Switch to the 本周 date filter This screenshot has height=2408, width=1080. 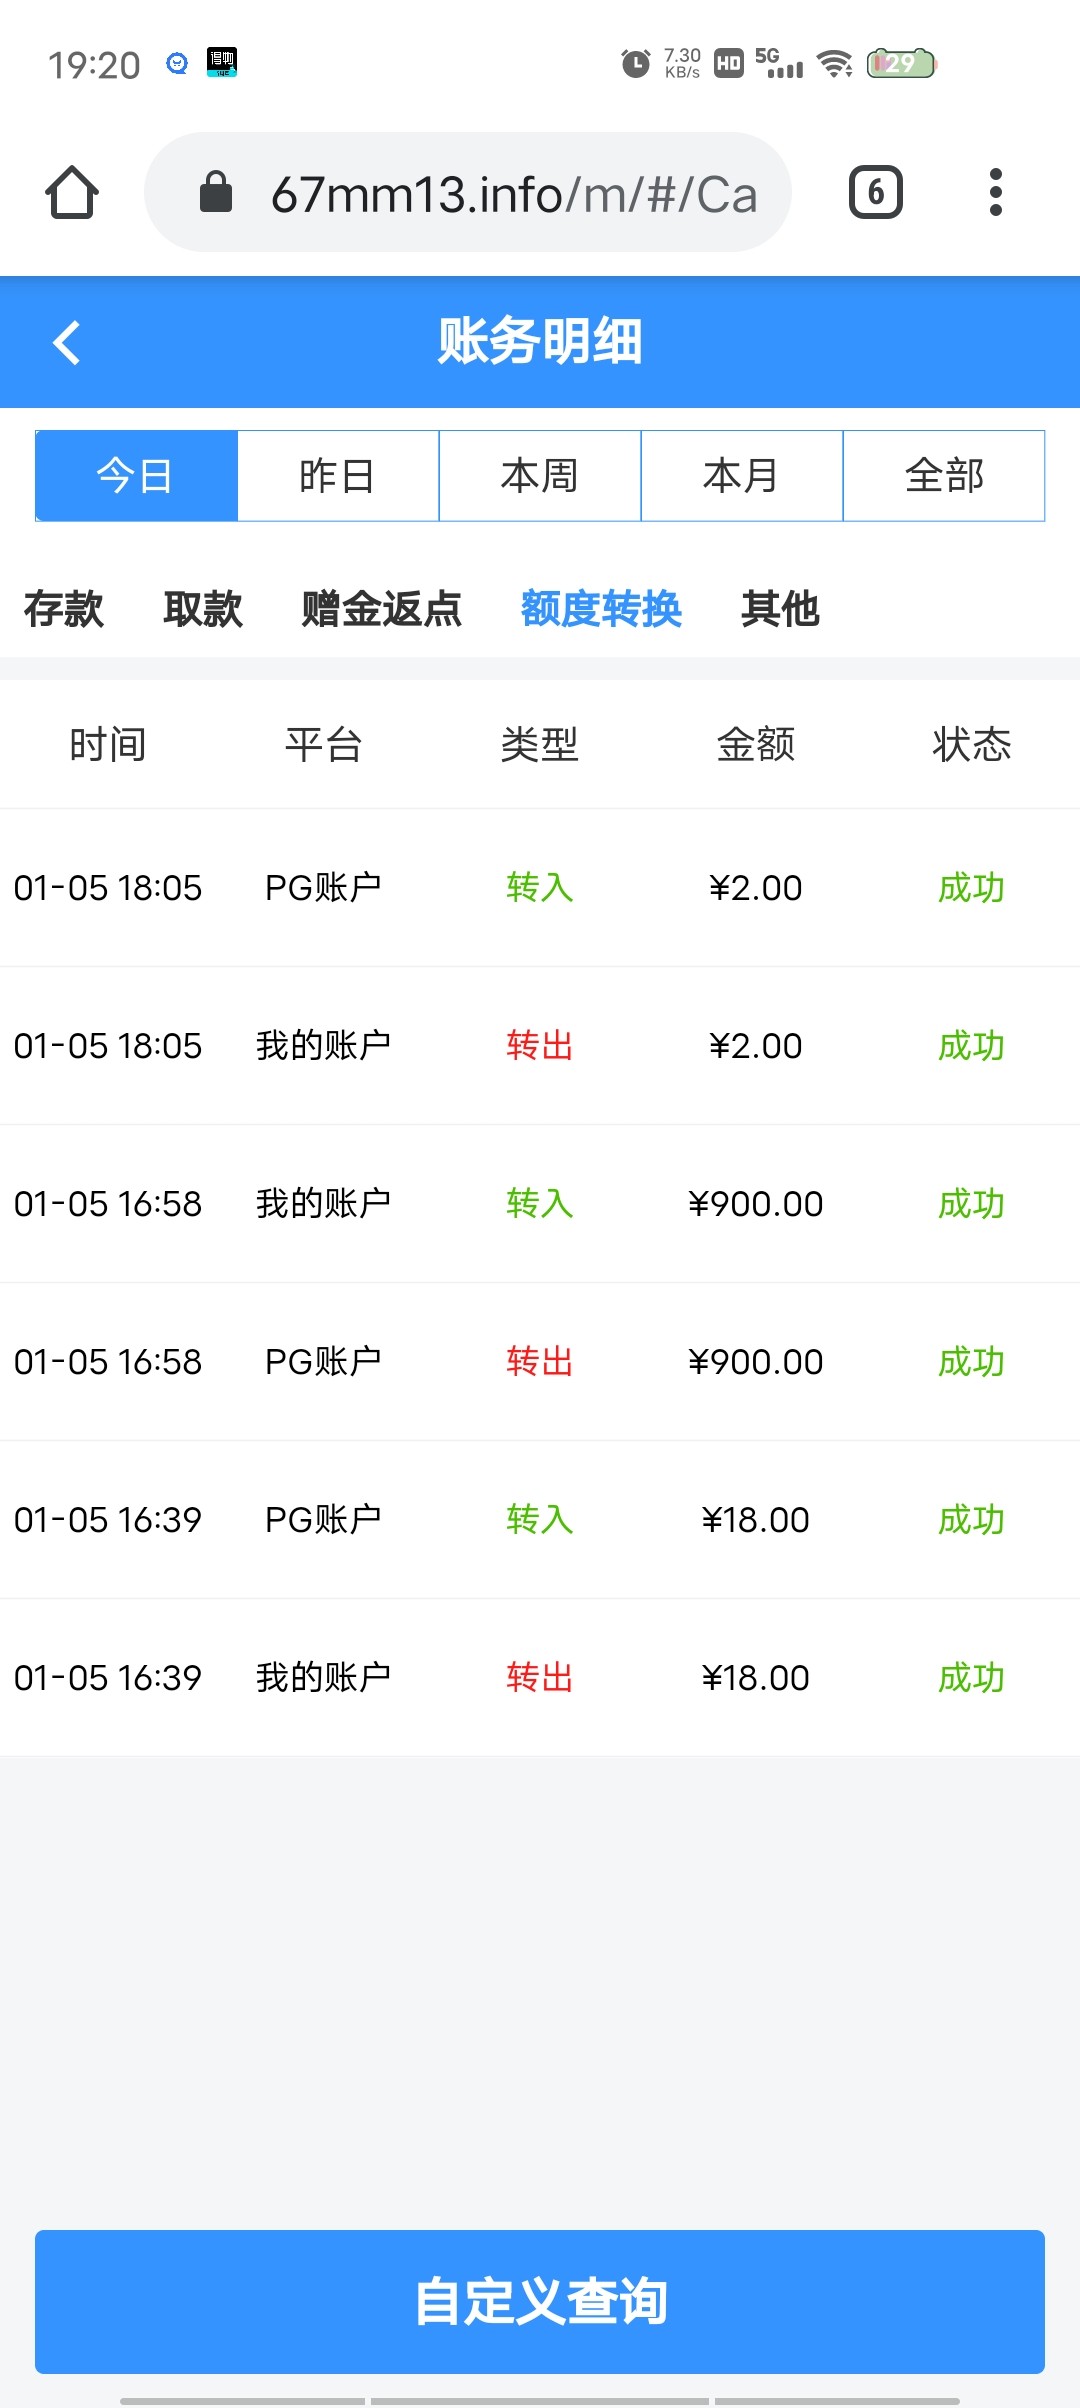[x=540, y=476]
